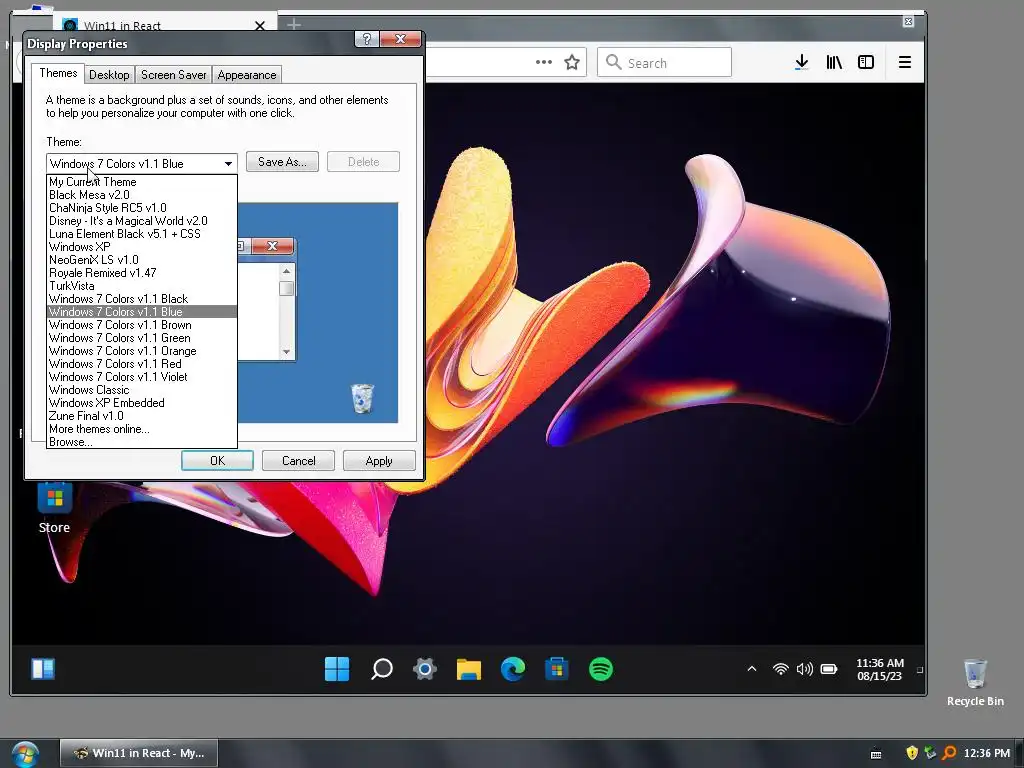
Task: Choose Browse... entry in theme list
Action: coord(142,442)
